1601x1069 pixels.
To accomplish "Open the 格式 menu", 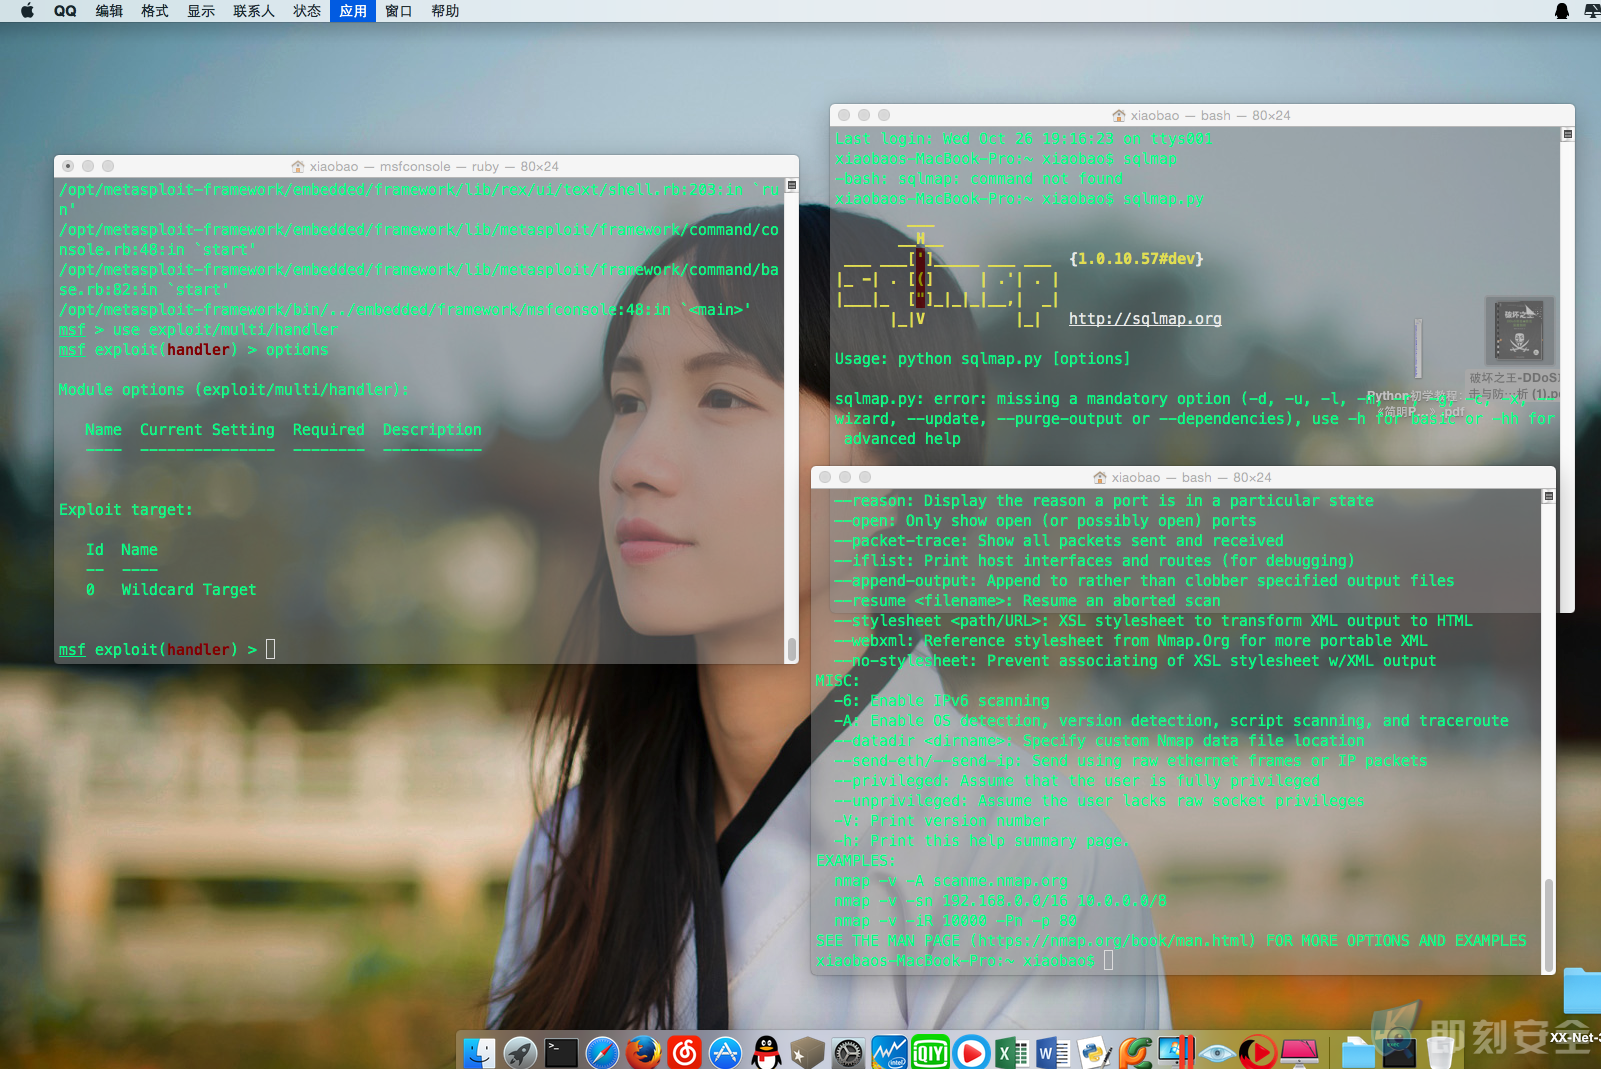I will [x=155, y=11].
